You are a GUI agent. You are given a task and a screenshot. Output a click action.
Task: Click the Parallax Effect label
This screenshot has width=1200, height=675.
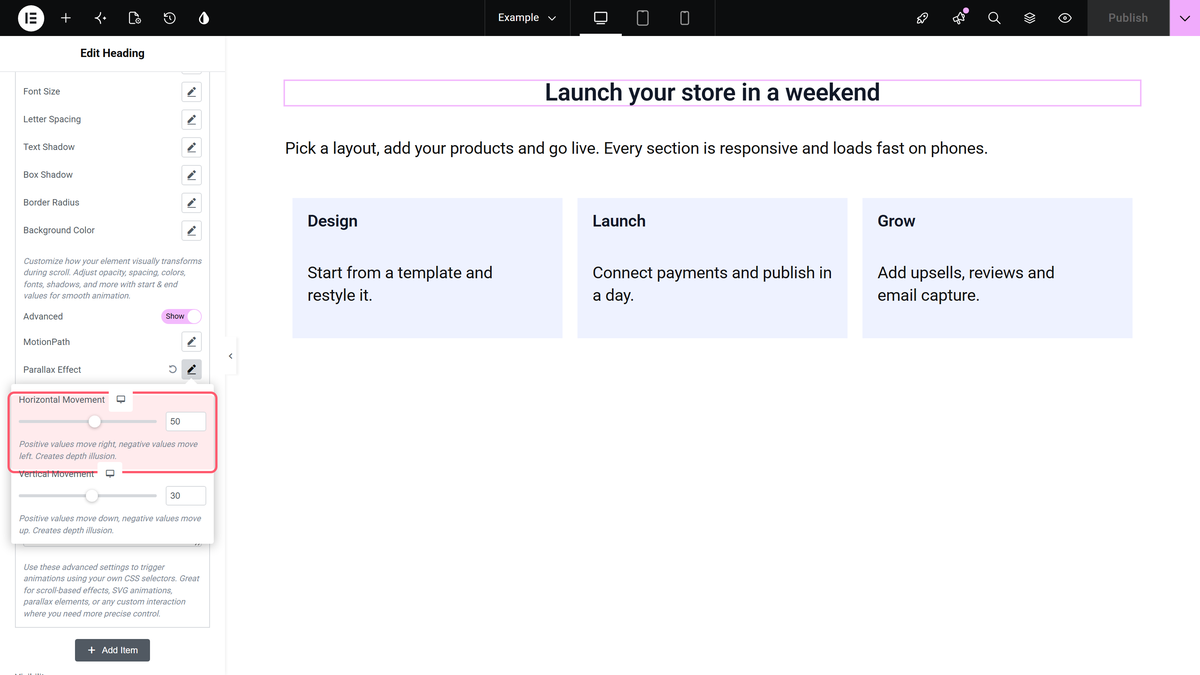[x=52, y=370]
